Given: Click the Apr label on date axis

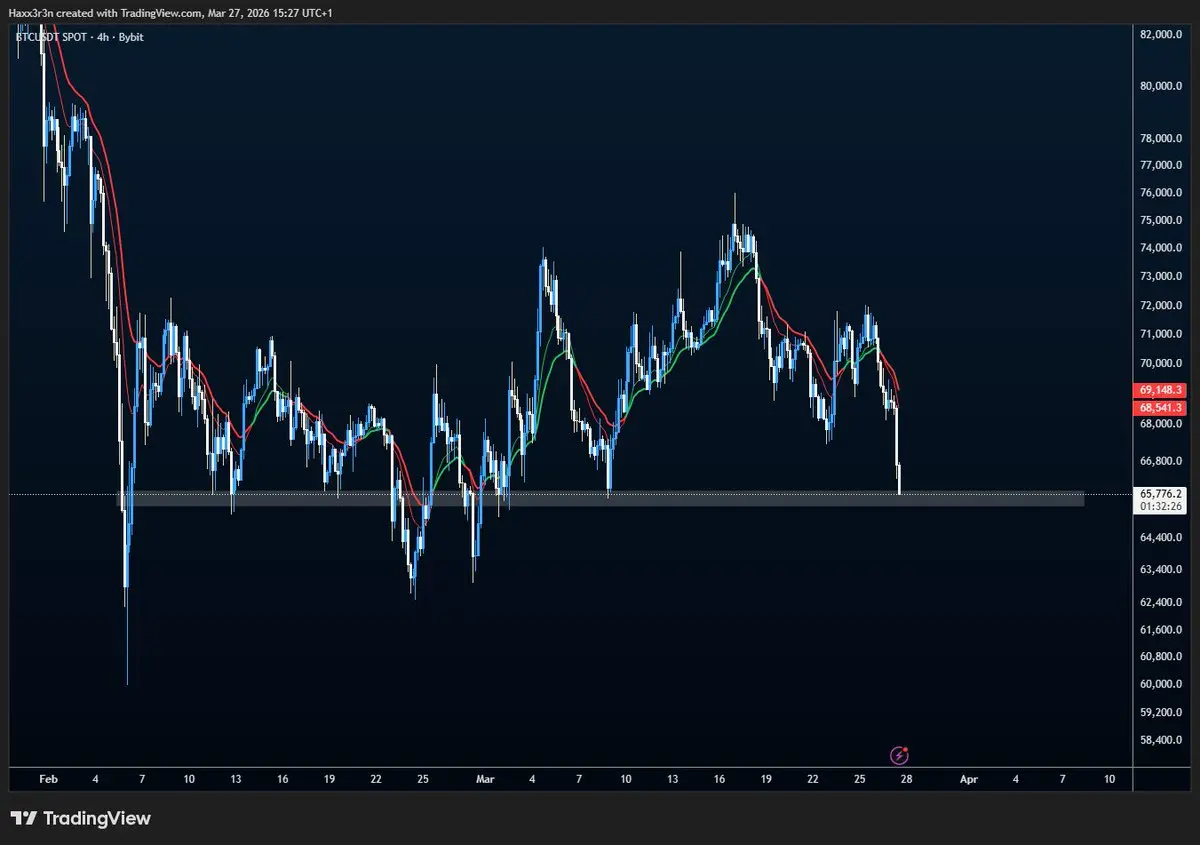Looking at the screenshot, I should (x=968, y=778).
